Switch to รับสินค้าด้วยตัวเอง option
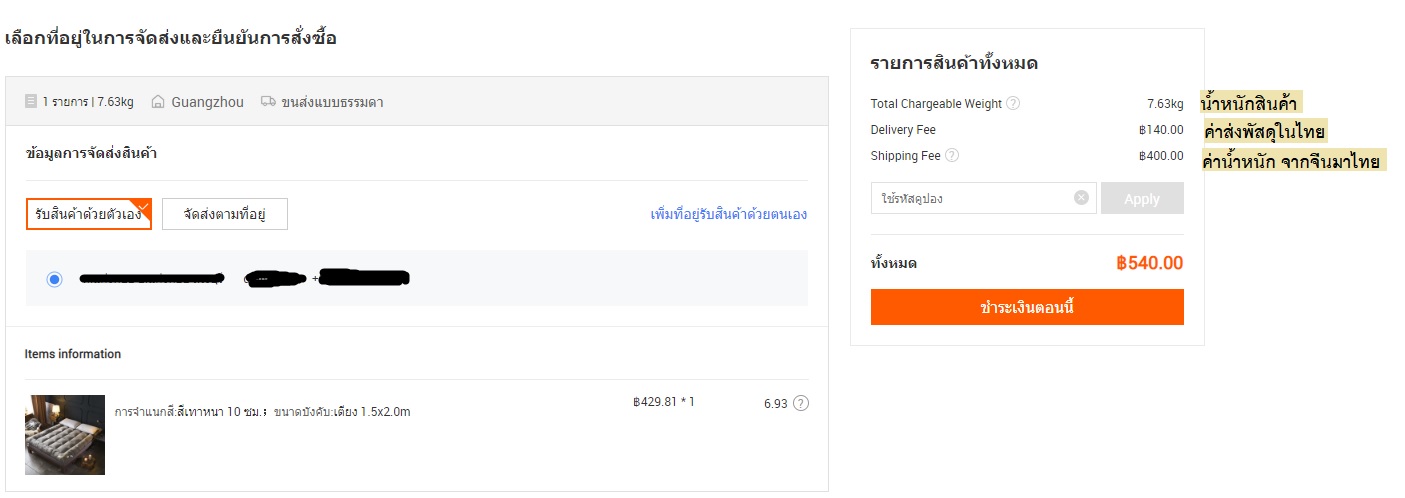This screenshot has width=1405, height=498. point(89,214)
